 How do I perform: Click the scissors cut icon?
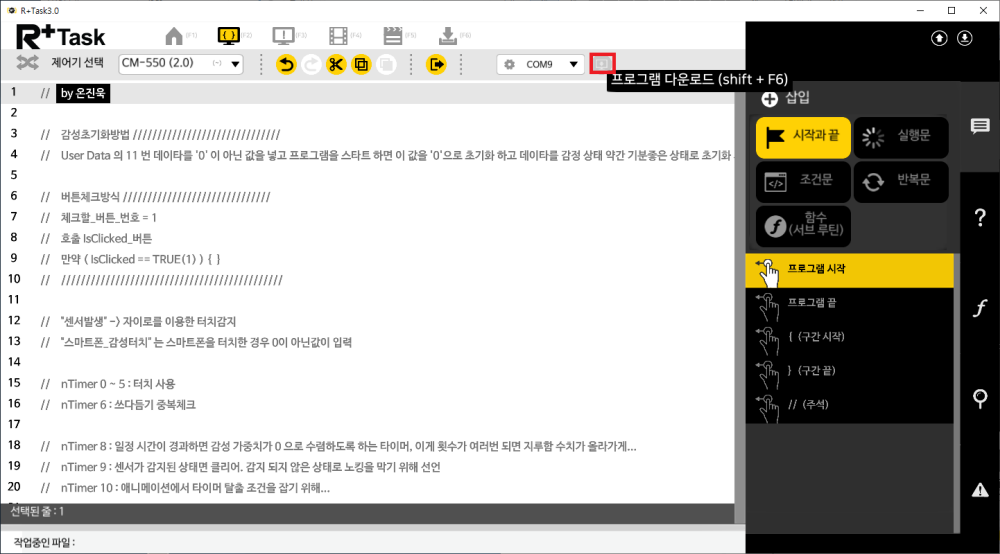[x=335, y=64]
